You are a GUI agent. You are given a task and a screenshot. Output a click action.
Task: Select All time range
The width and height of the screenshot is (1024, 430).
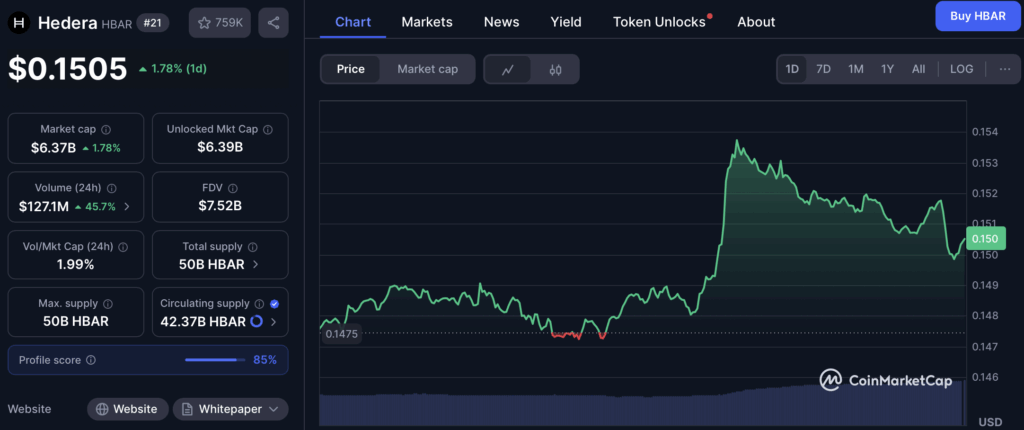pyautogui.click(x=919, y=69)
